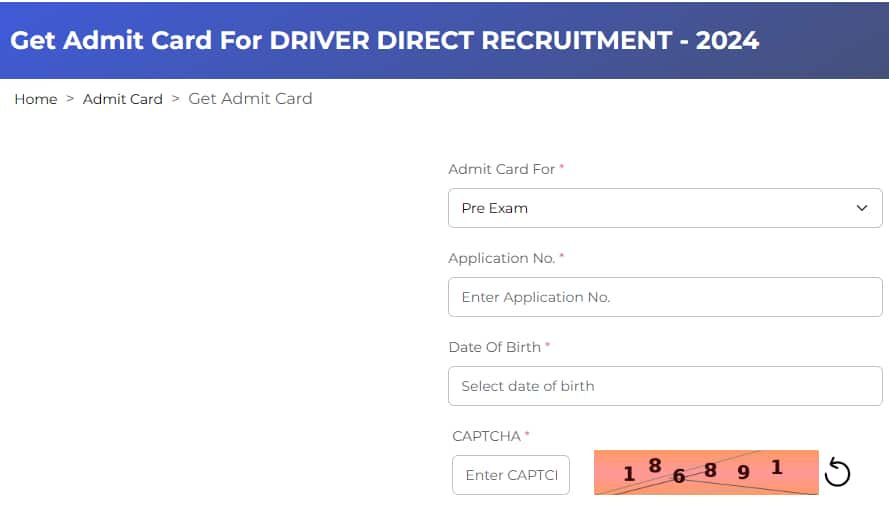The image size is (889, 511).
Task: Select the Get Admit Card breadcrumb item
Action: point(250,98)
